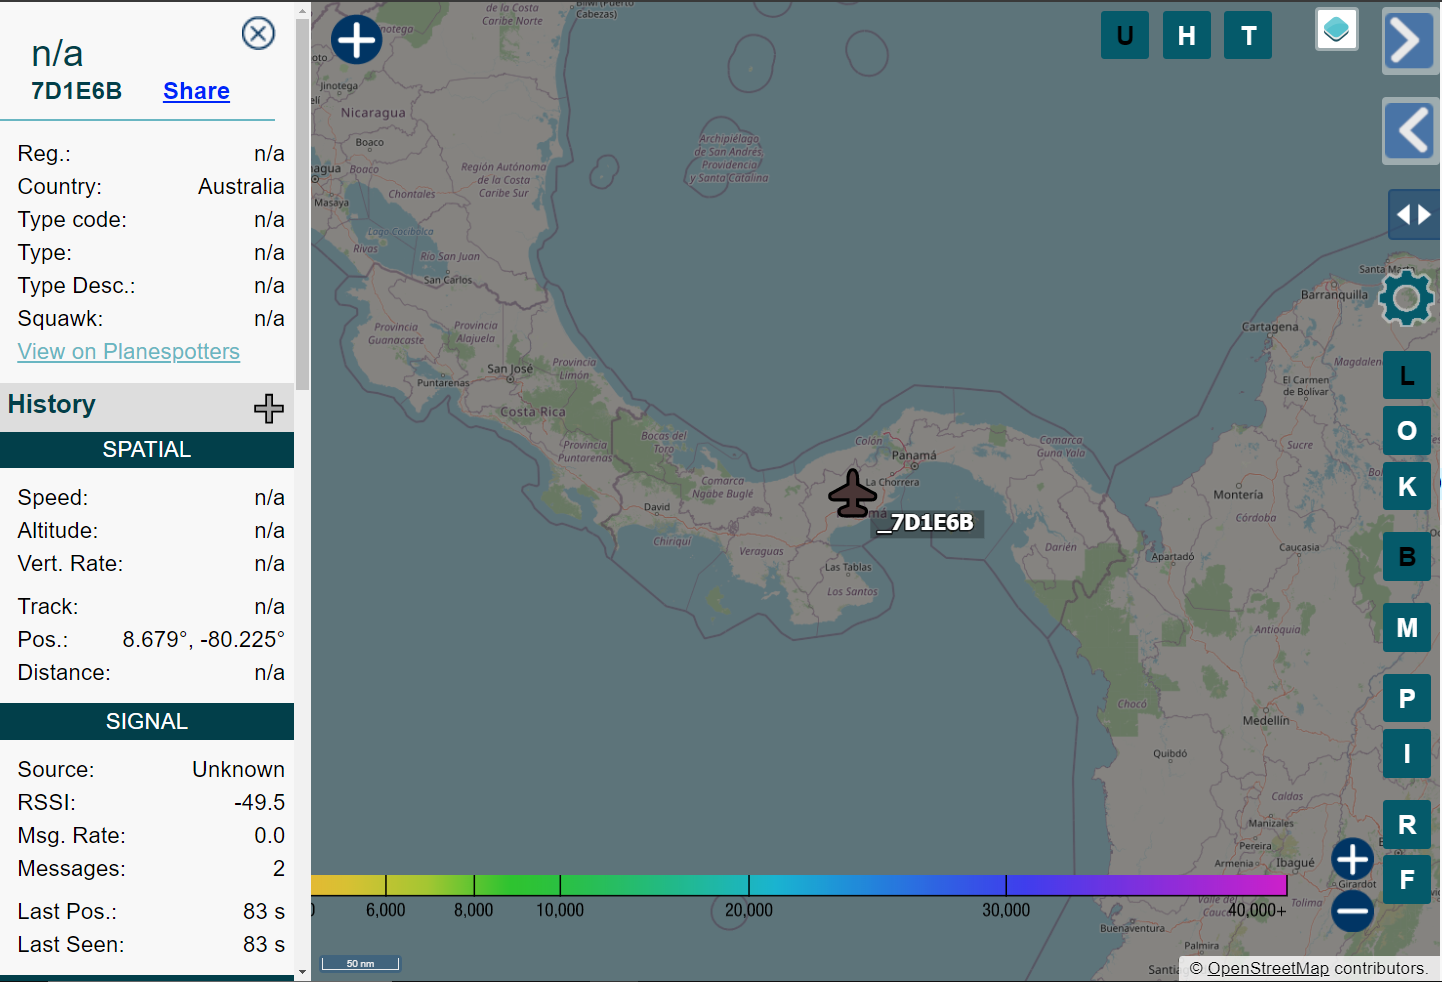The height and width of the screenshot is (982, 1442).
Task: Close the aircraft info panel
Action: 258,34
